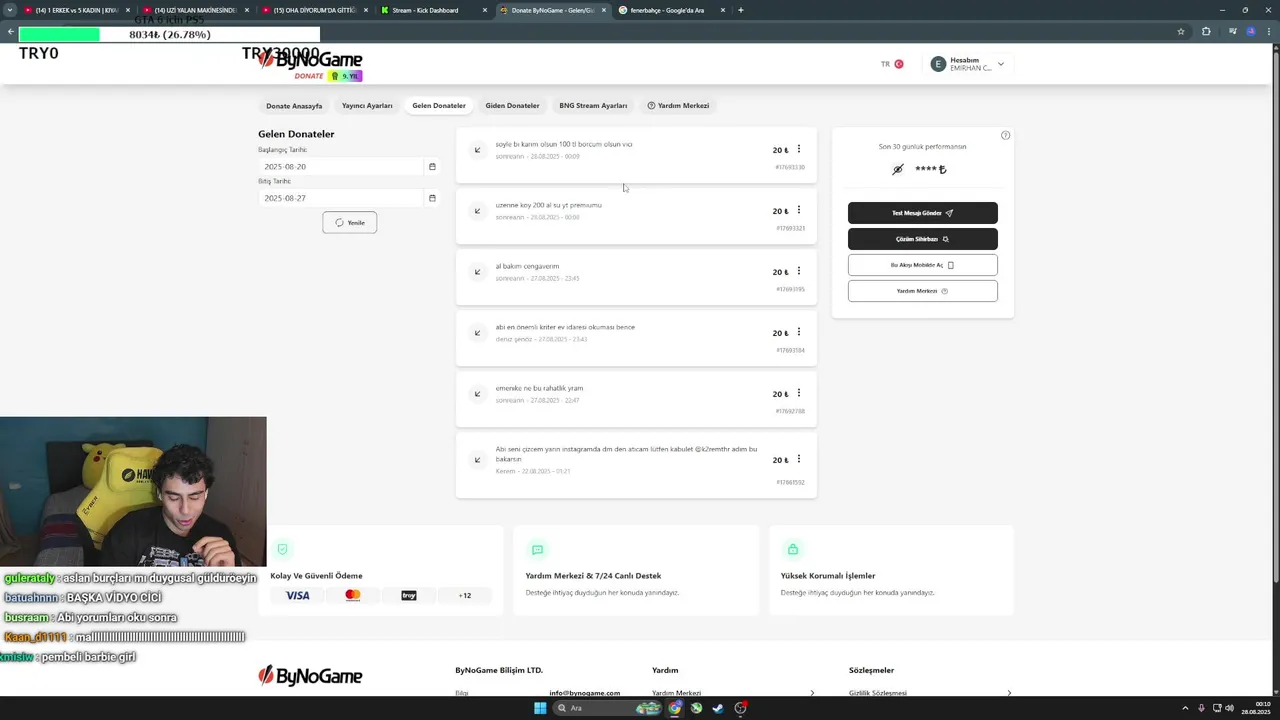The image size is (1280, 720).
Task: Click the Troy payment logo
Action: [x=409, y=595]
